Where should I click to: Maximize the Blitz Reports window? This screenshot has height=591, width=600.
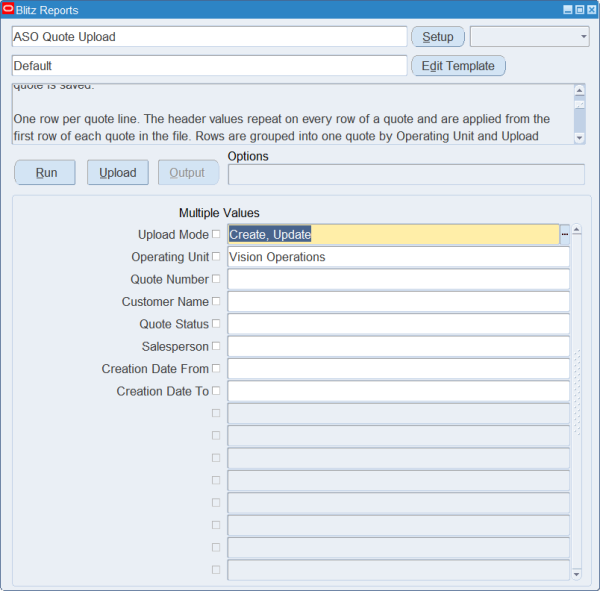point(580,10)
